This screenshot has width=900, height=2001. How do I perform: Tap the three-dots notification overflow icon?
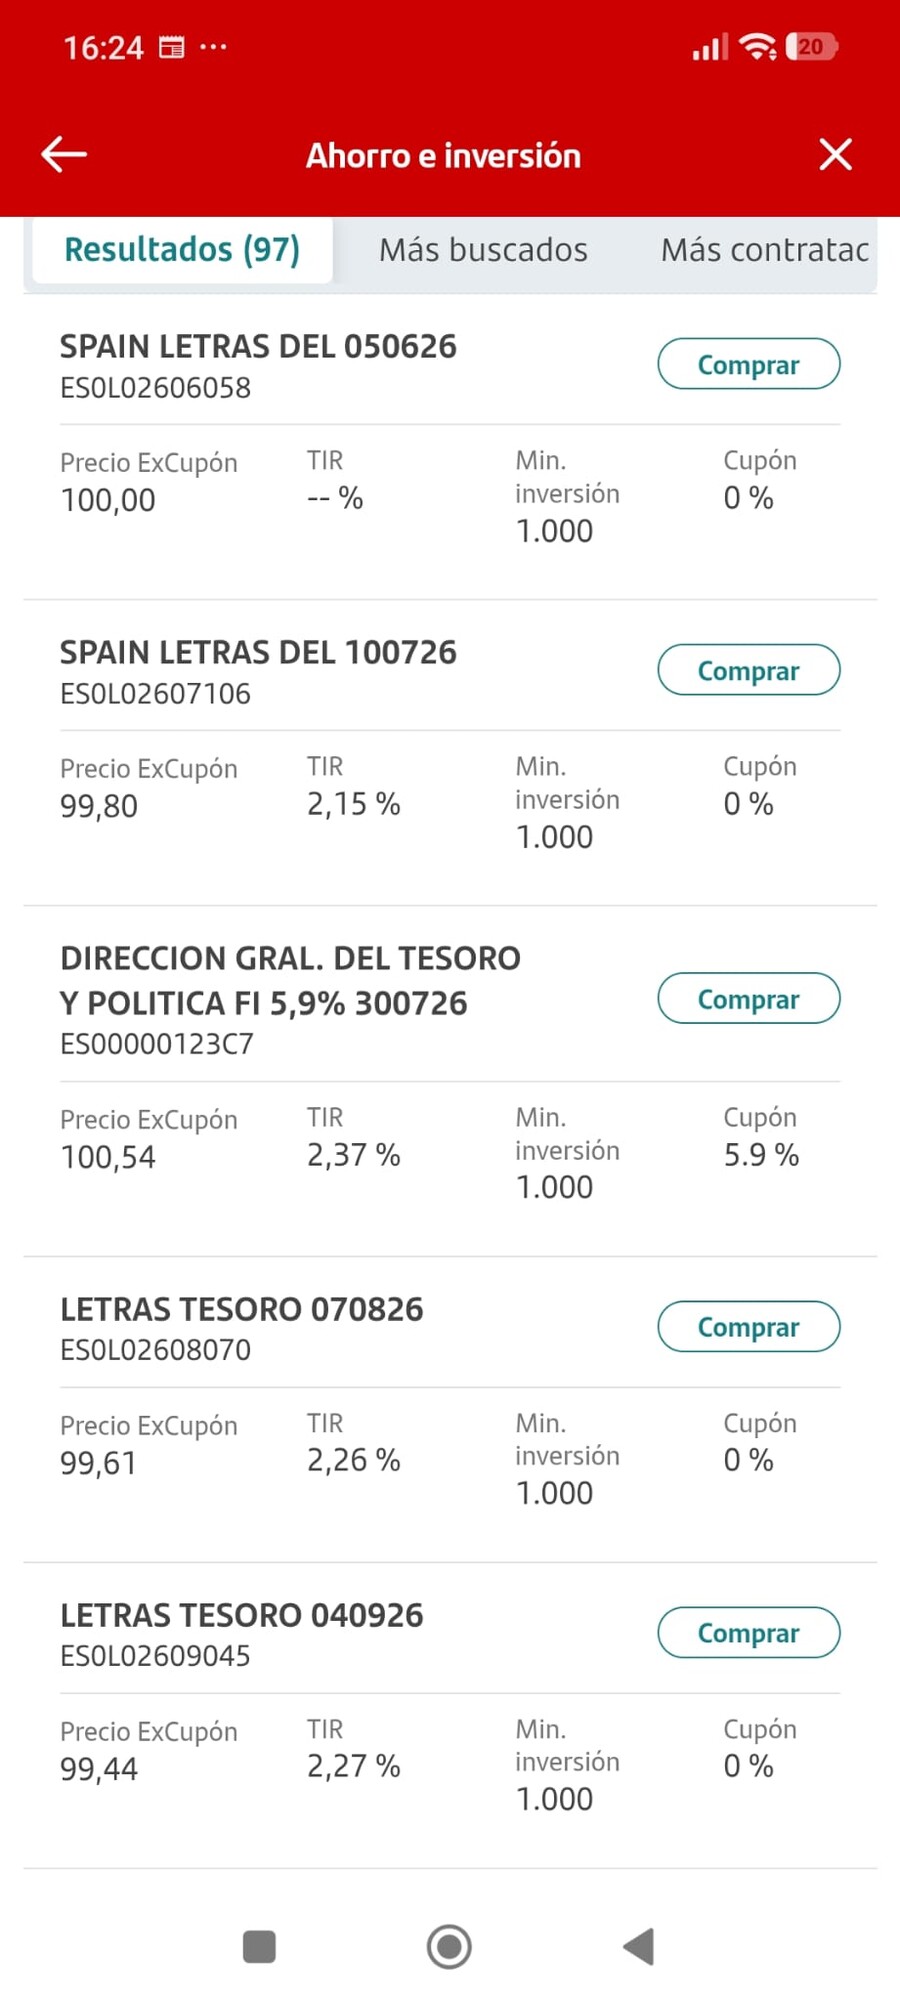click(x=213, y=46)
